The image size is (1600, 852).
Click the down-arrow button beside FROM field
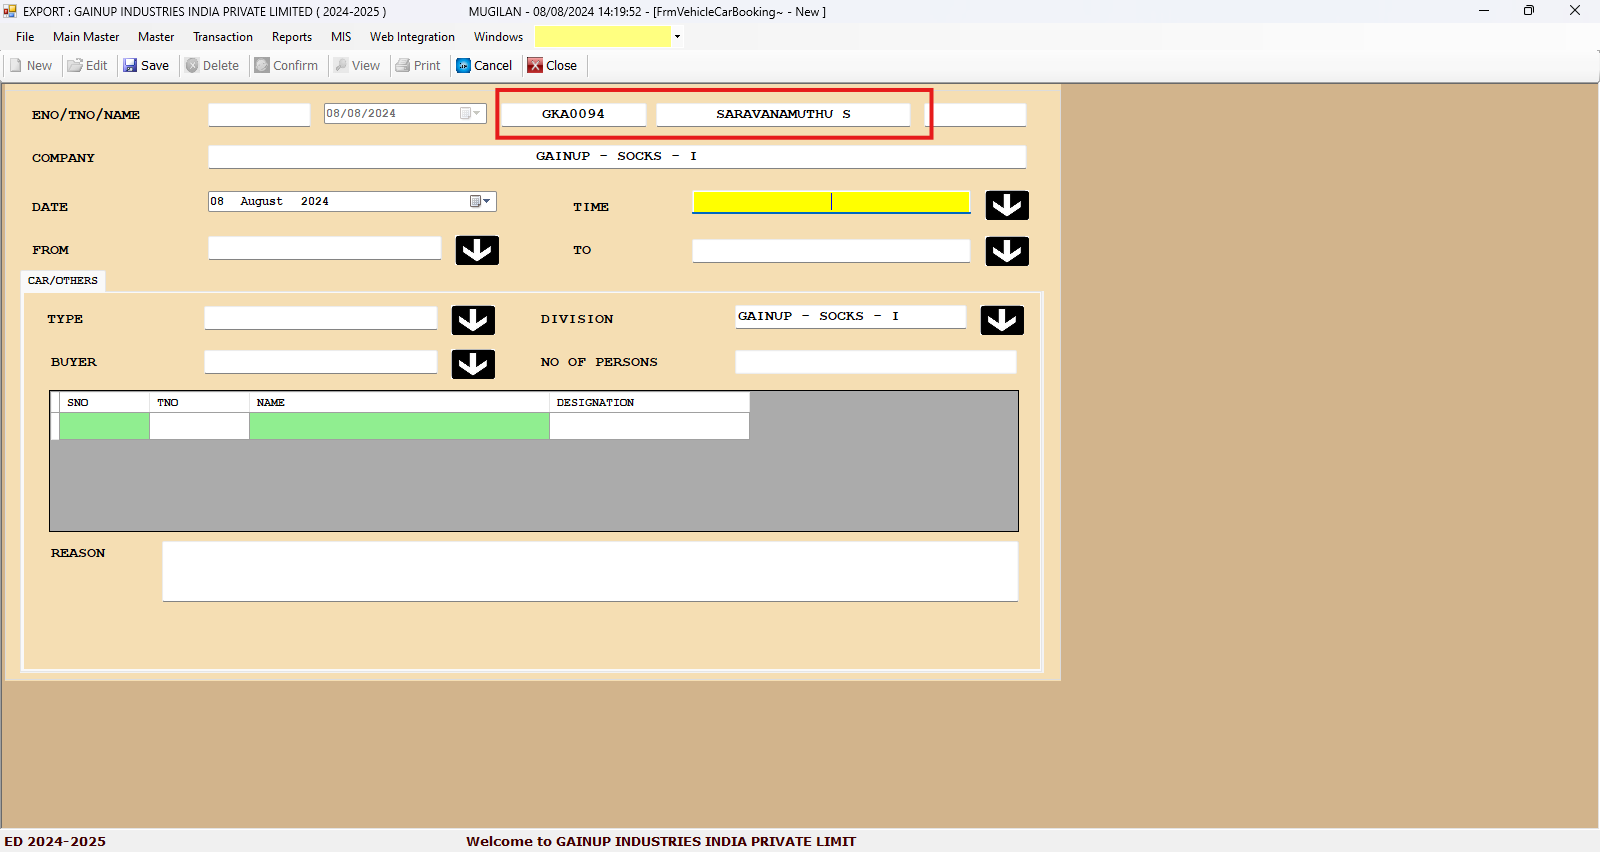(x=477, y=250)
